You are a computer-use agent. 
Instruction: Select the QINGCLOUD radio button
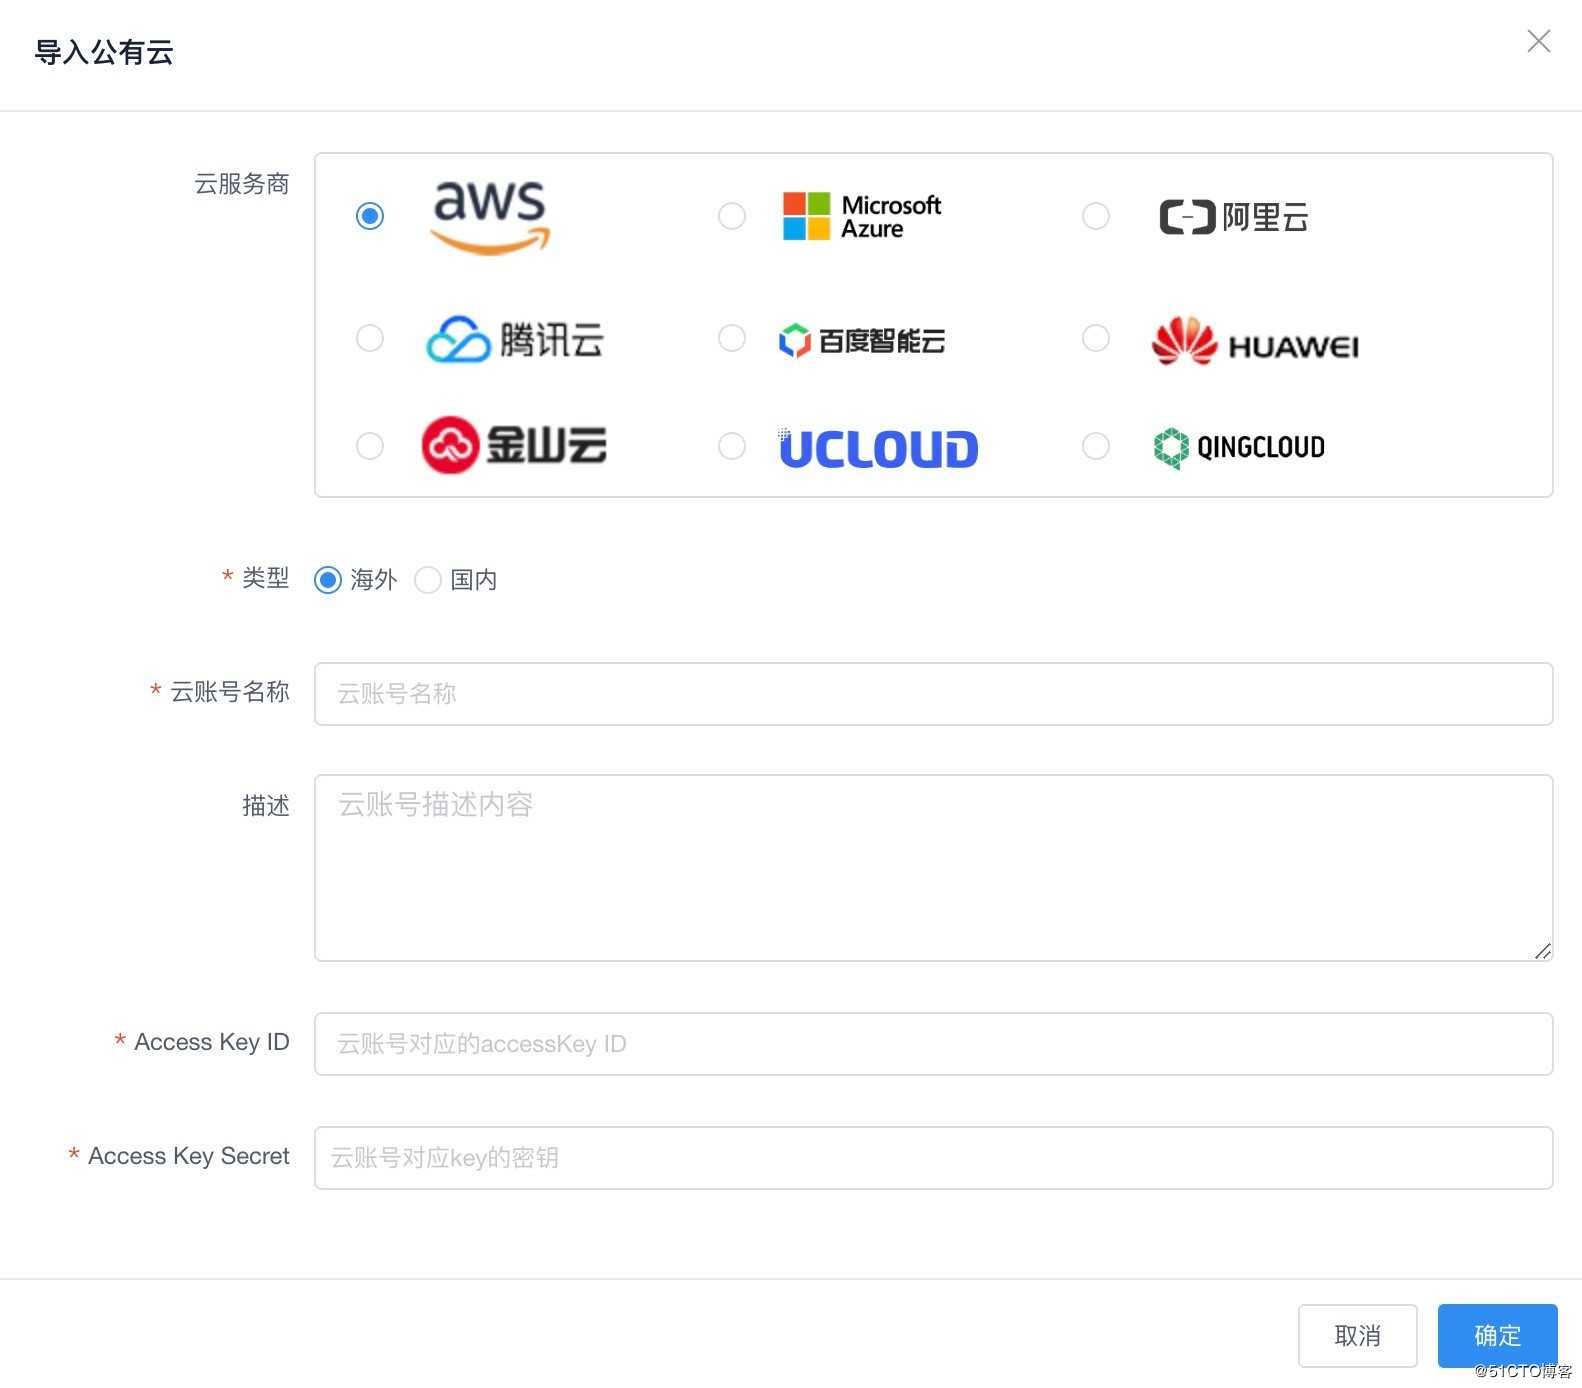tap(1096, 446)
